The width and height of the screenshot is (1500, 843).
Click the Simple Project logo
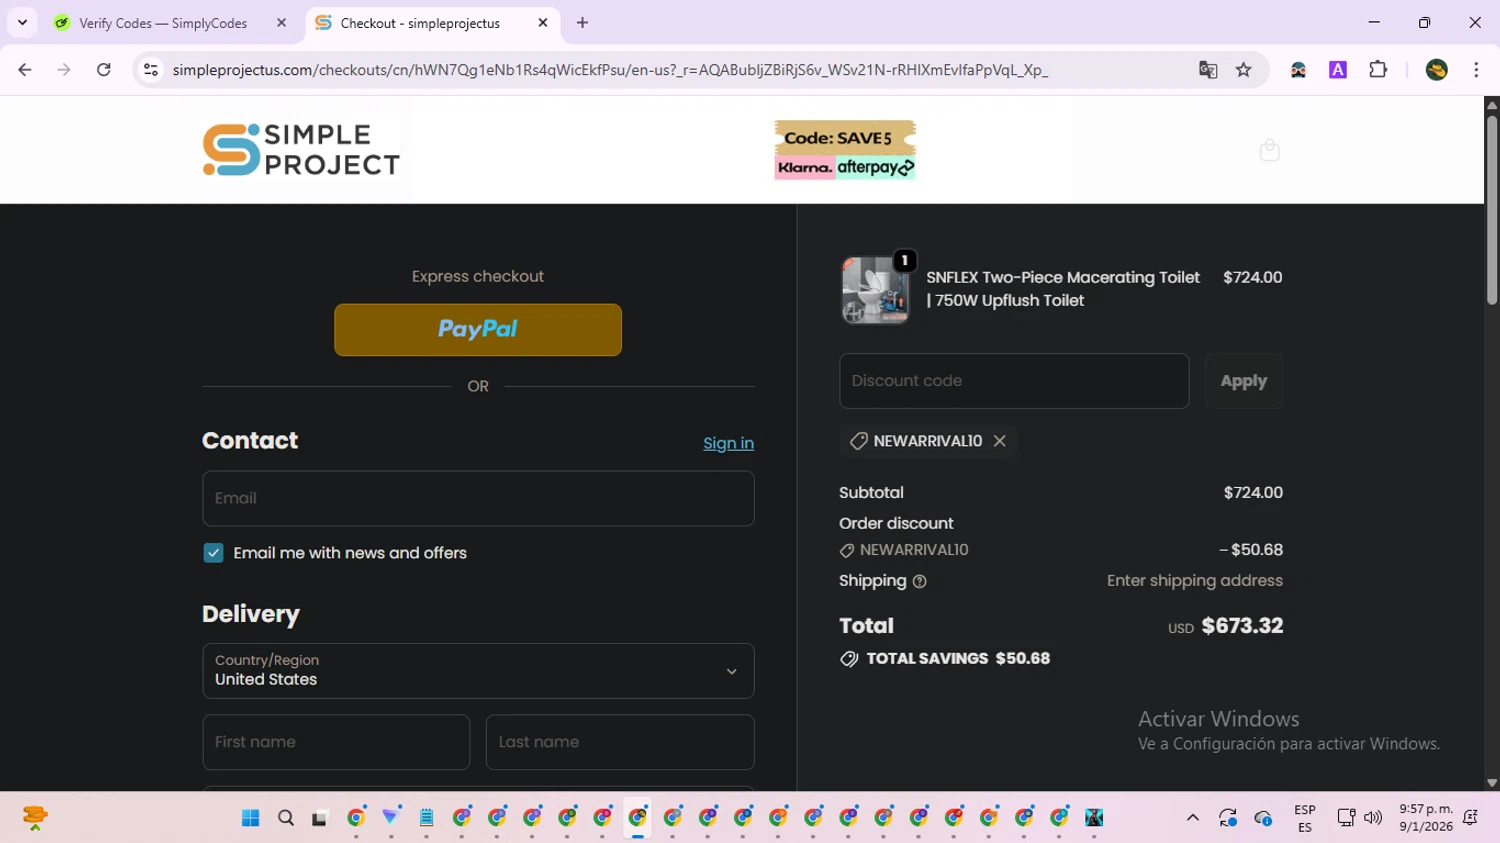[301, 150]
